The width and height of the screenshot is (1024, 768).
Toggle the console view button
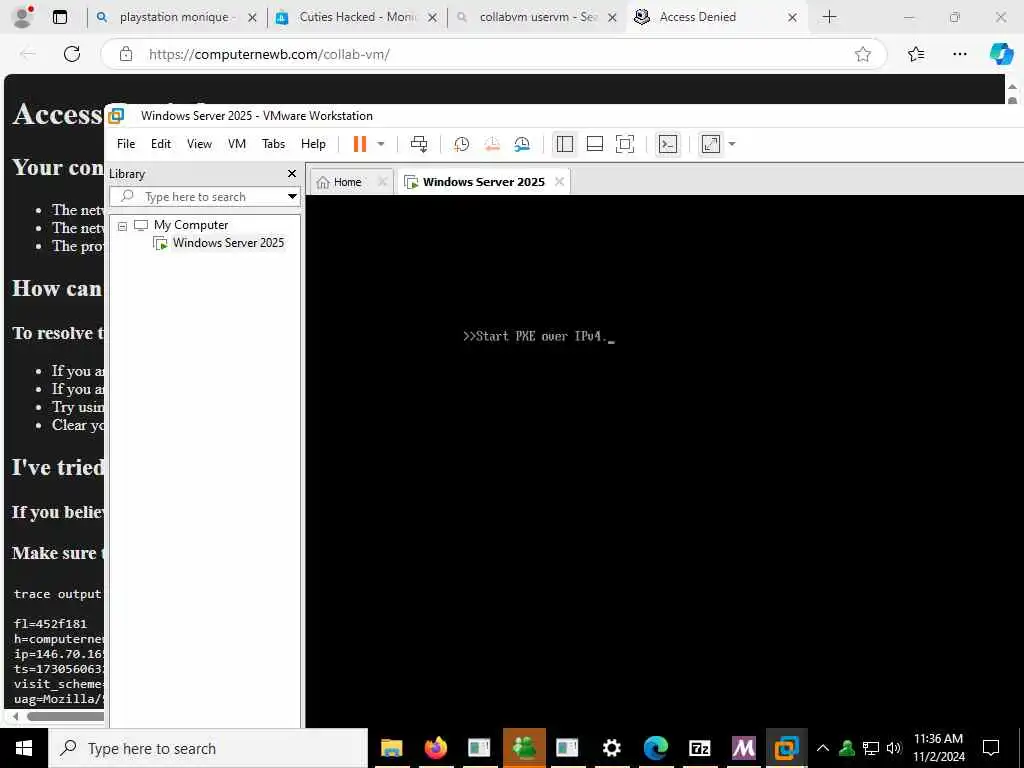(668, 144)
